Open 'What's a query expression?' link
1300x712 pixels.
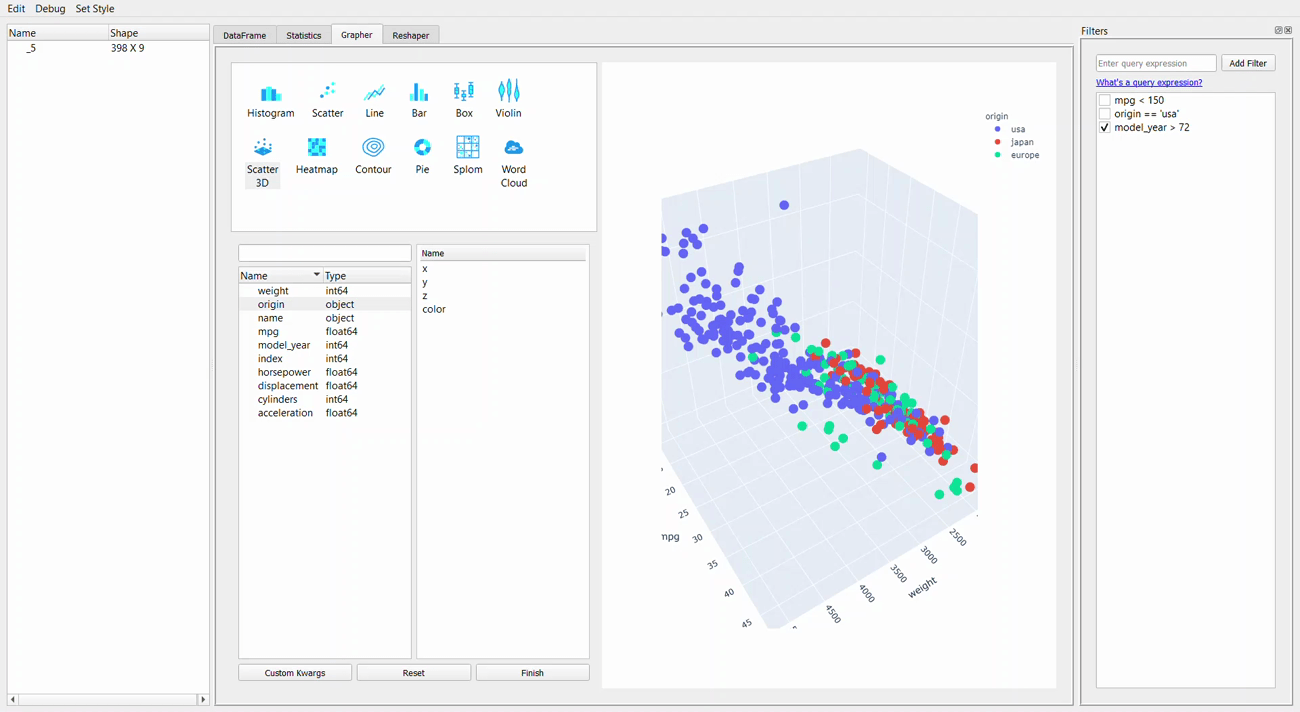point(1149,83)
